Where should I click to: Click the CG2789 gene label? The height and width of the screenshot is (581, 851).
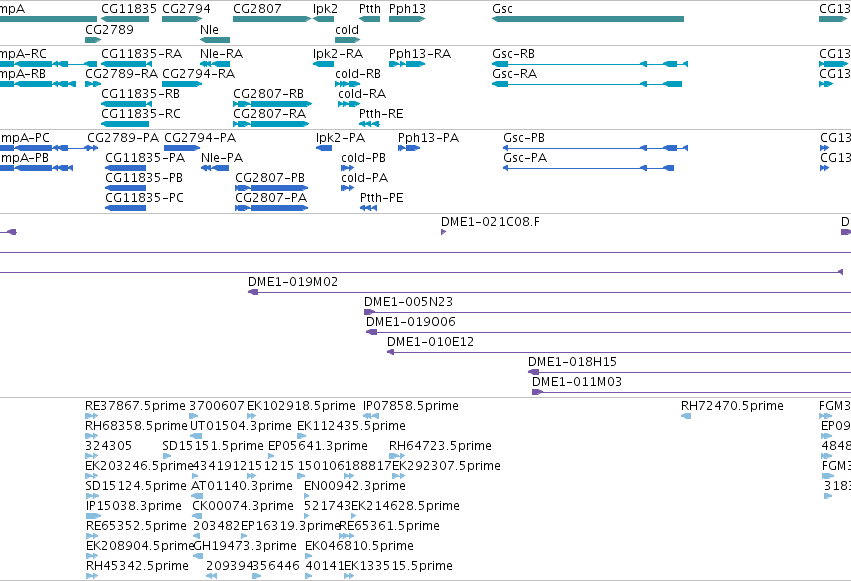109,29
